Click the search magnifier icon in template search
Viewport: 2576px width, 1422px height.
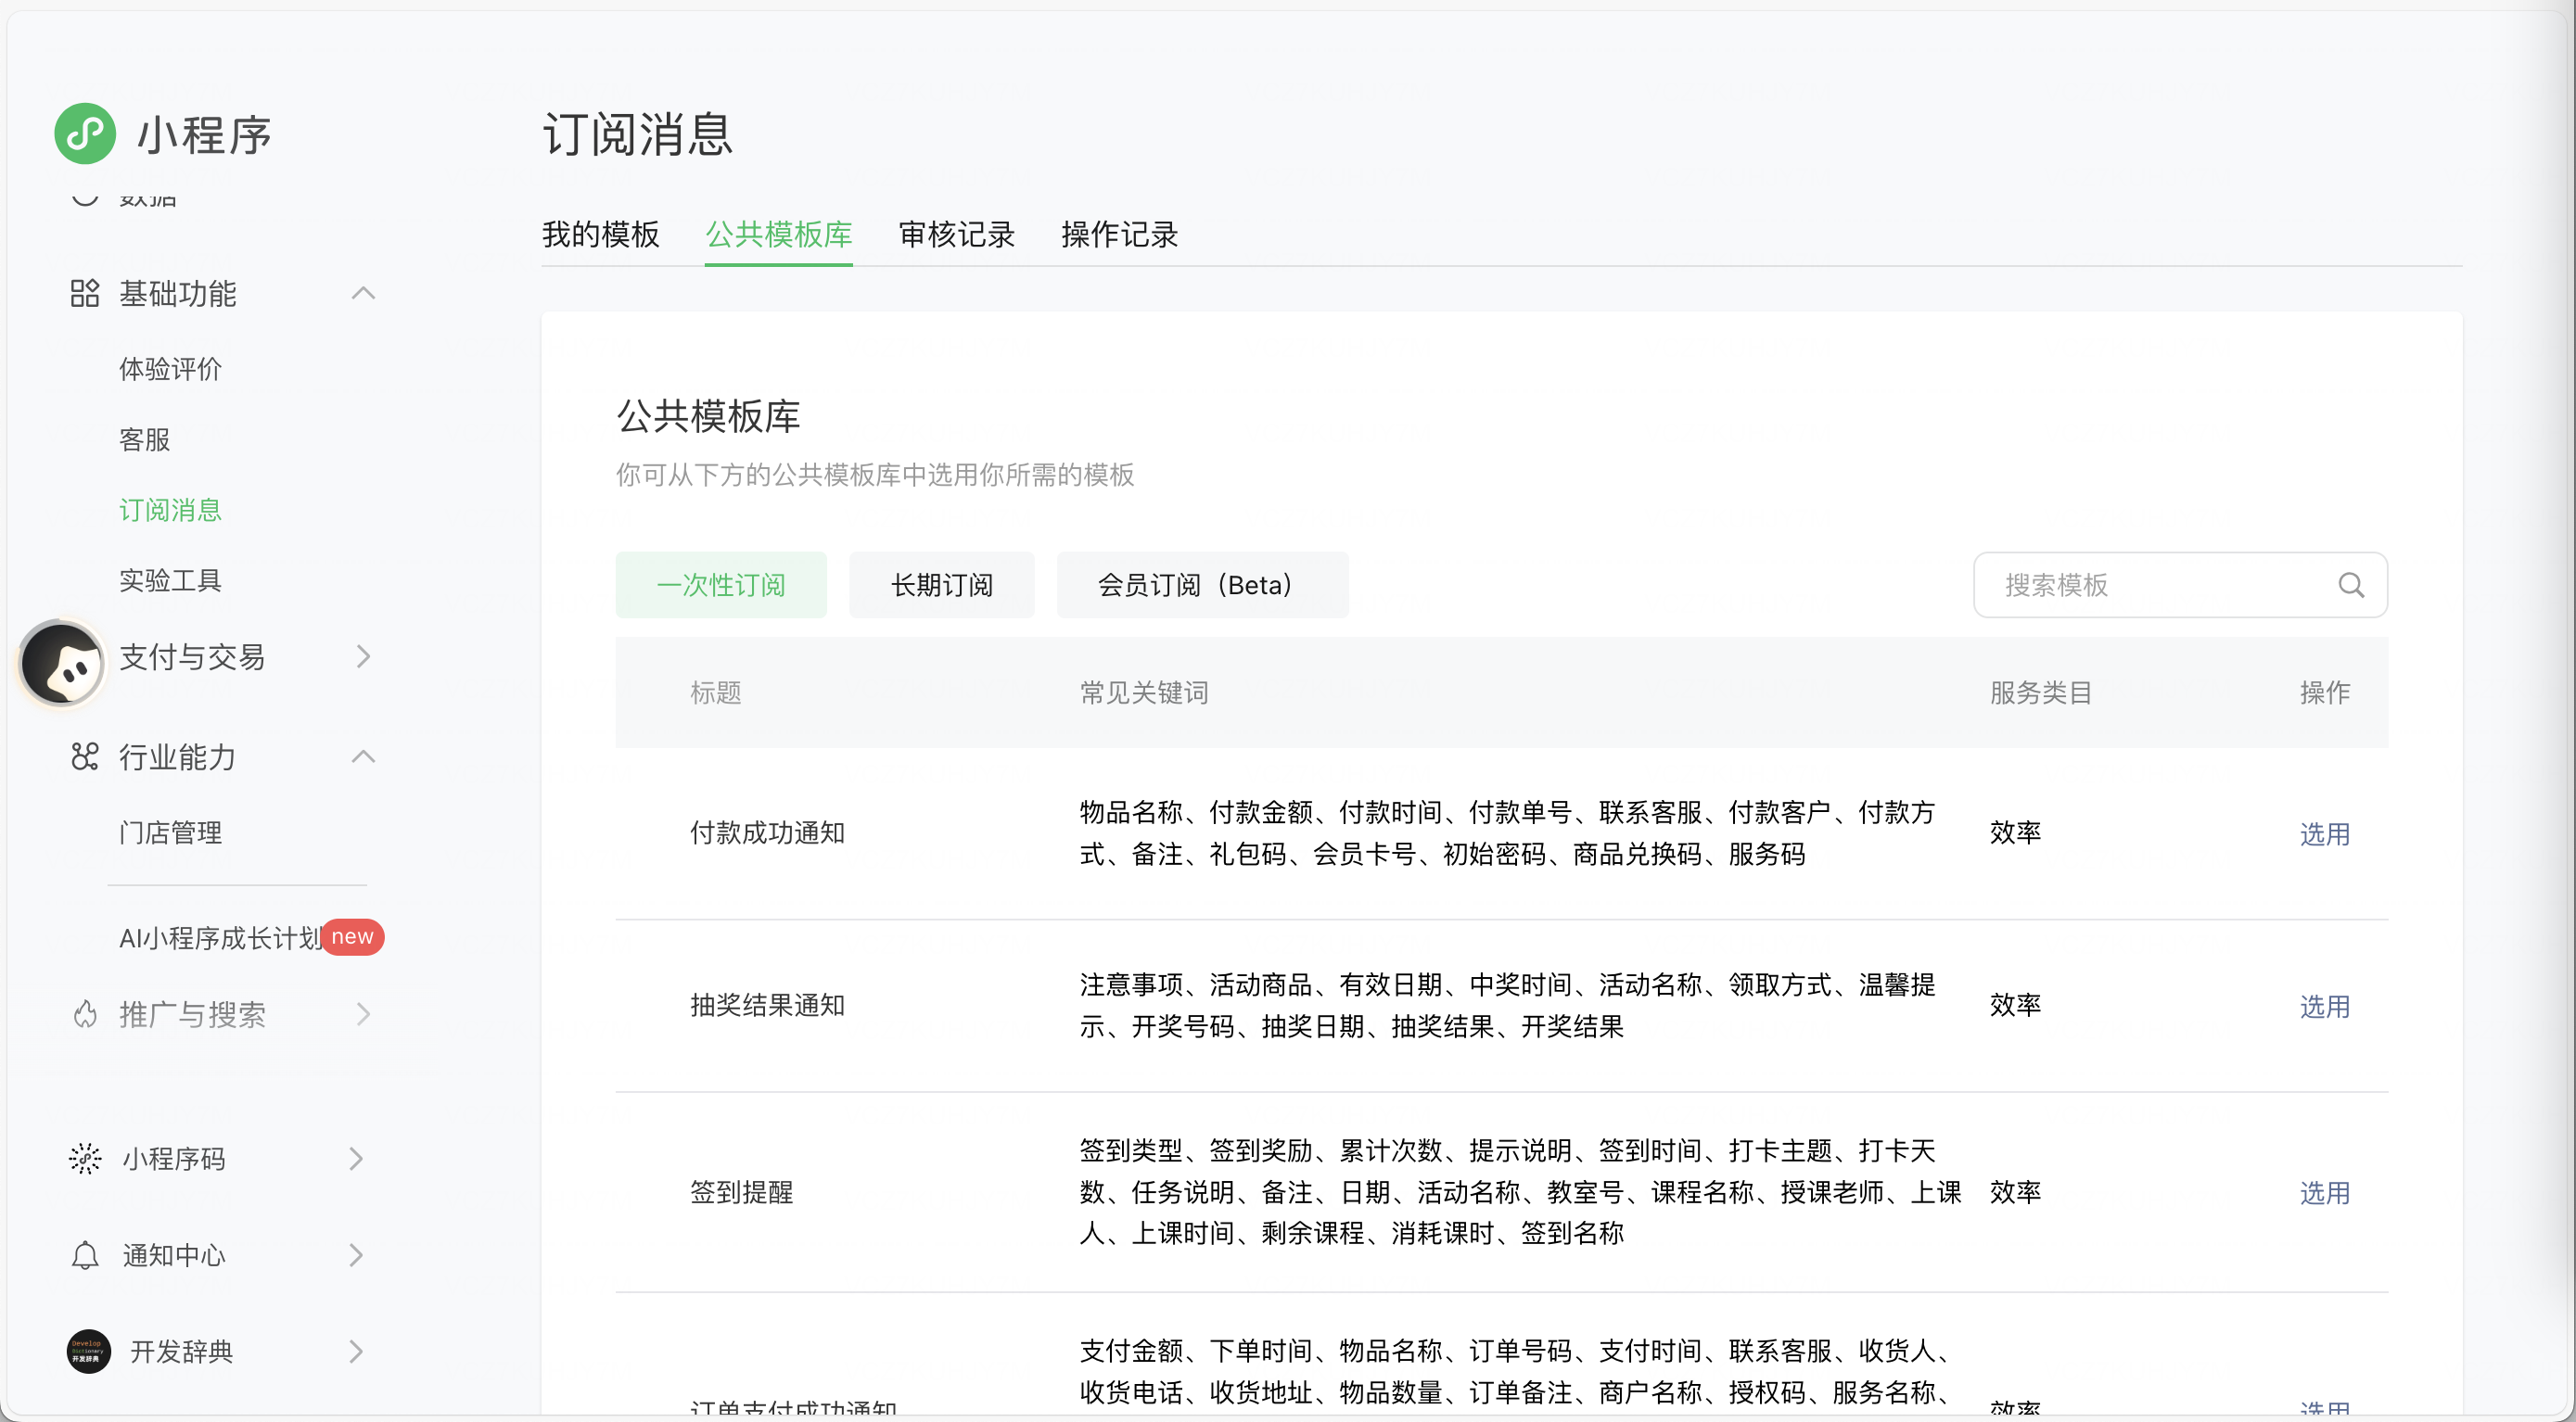pyautogui.click(x=2350, y=585)
